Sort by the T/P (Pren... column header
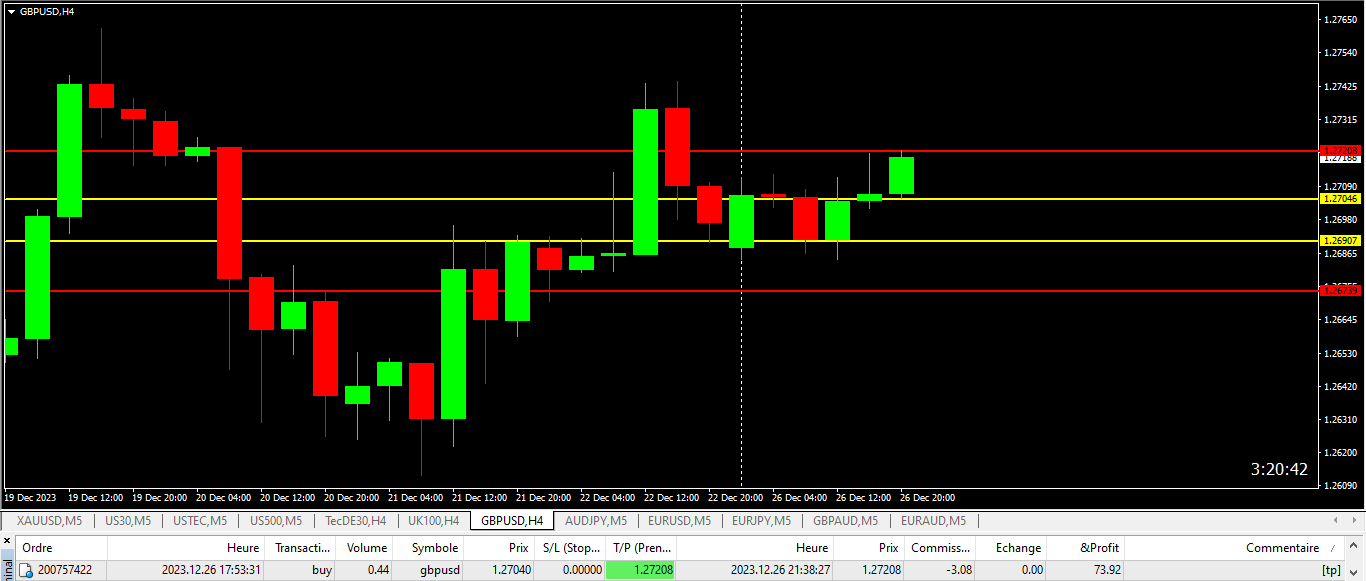 pos(641,548)
